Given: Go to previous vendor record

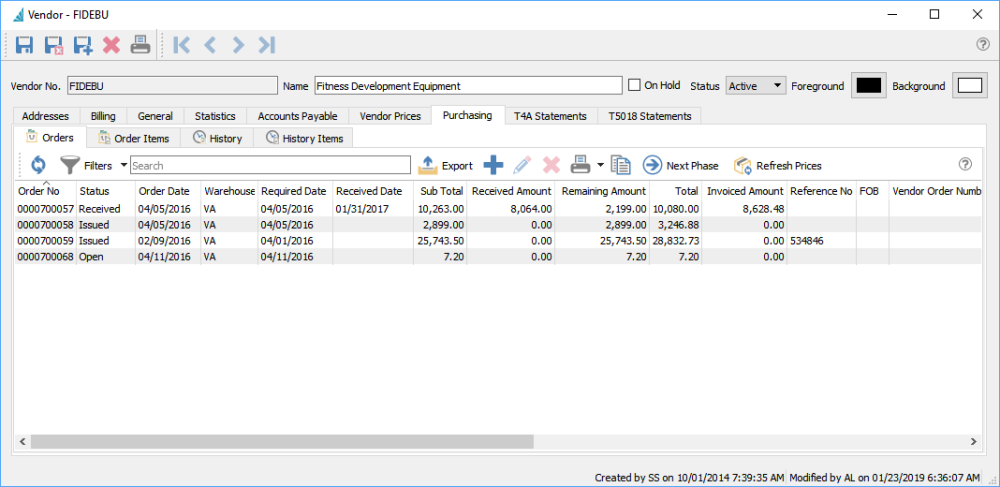Looking at the screenshot, I should (210, 45).
